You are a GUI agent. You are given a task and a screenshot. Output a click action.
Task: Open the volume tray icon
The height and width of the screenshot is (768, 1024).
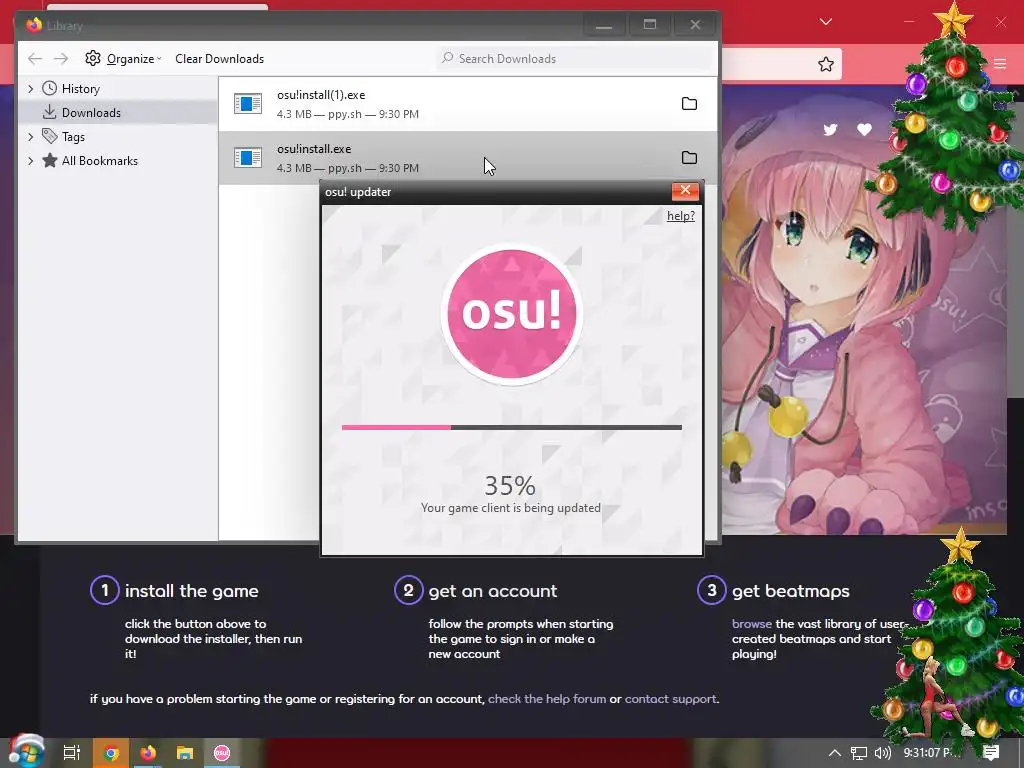[882, 753]
